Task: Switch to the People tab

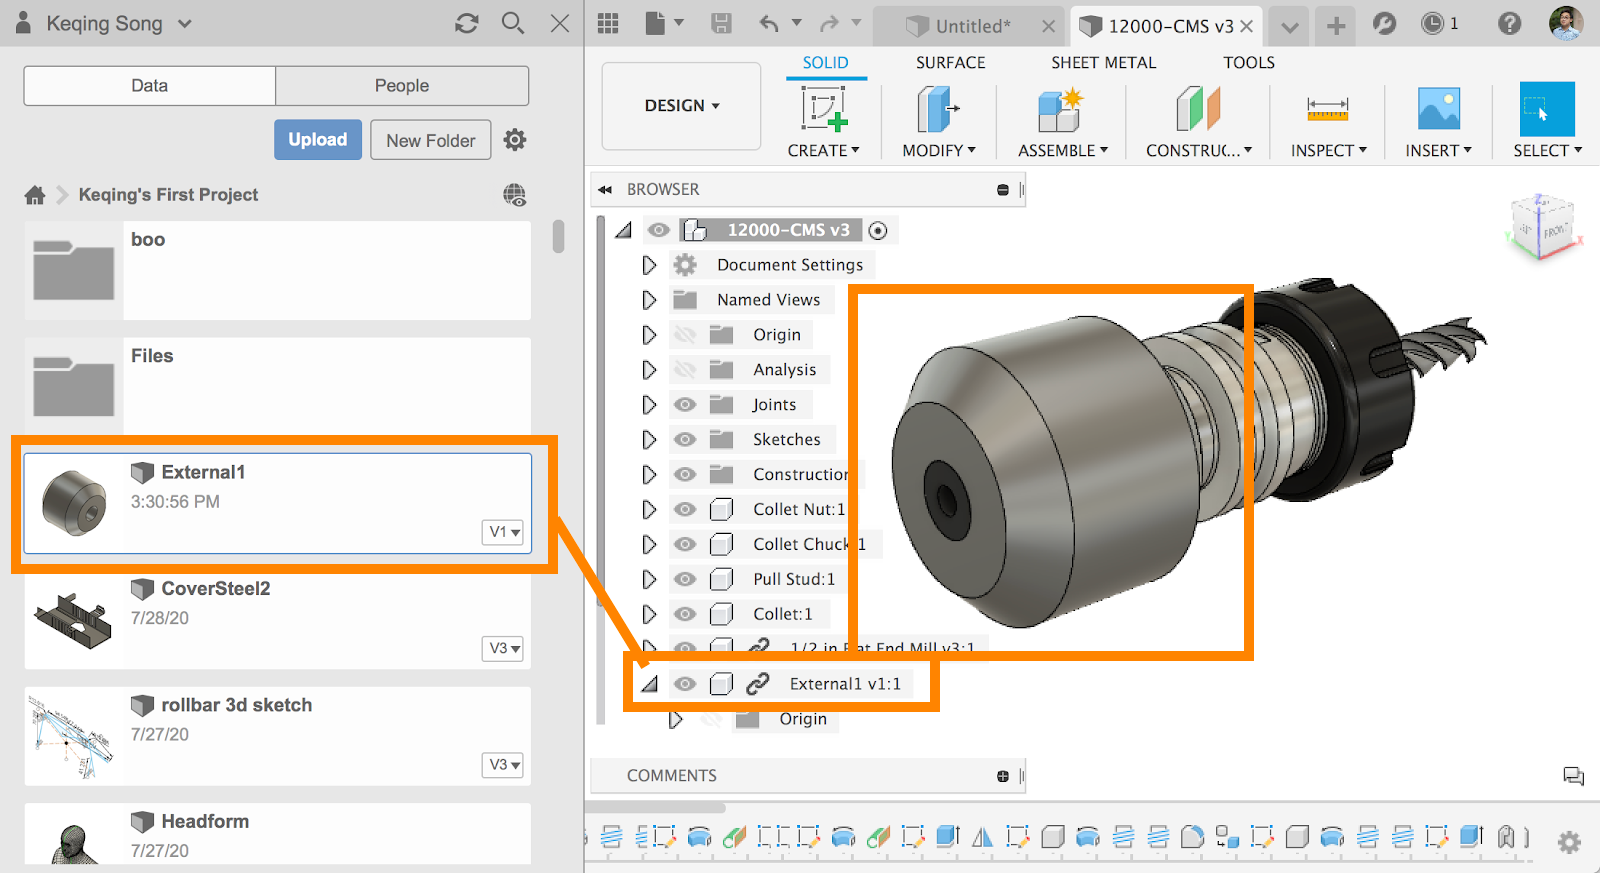Action: point(402,86)
